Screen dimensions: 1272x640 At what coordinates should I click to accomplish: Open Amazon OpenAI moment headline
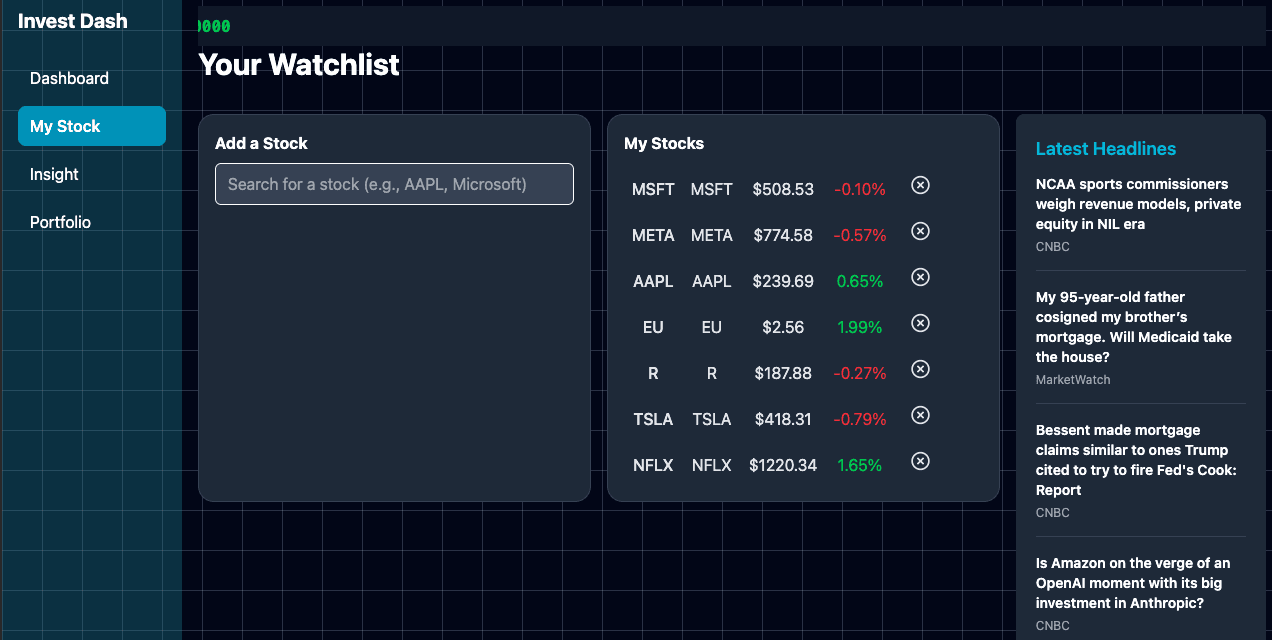[x=1133, y=583]
